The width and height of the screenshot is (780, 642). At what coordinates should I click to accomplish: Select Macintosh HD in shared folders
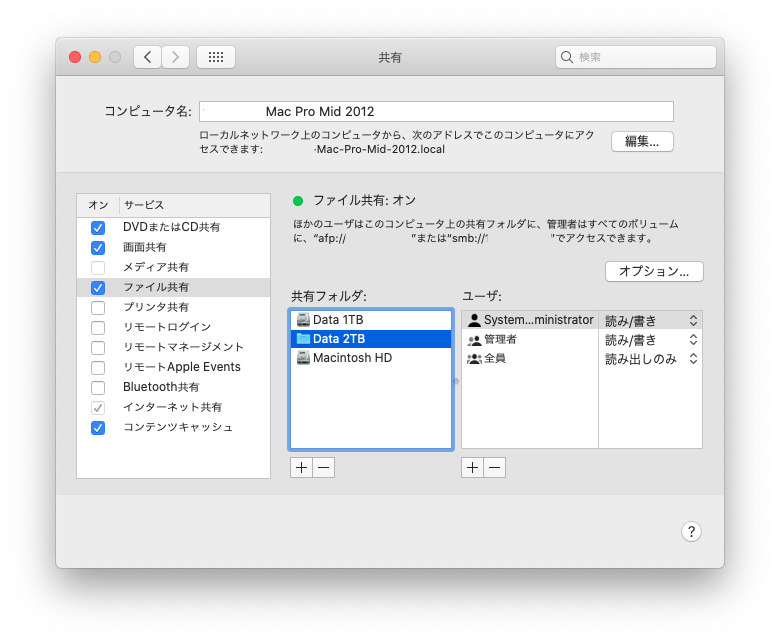(371, 358)
